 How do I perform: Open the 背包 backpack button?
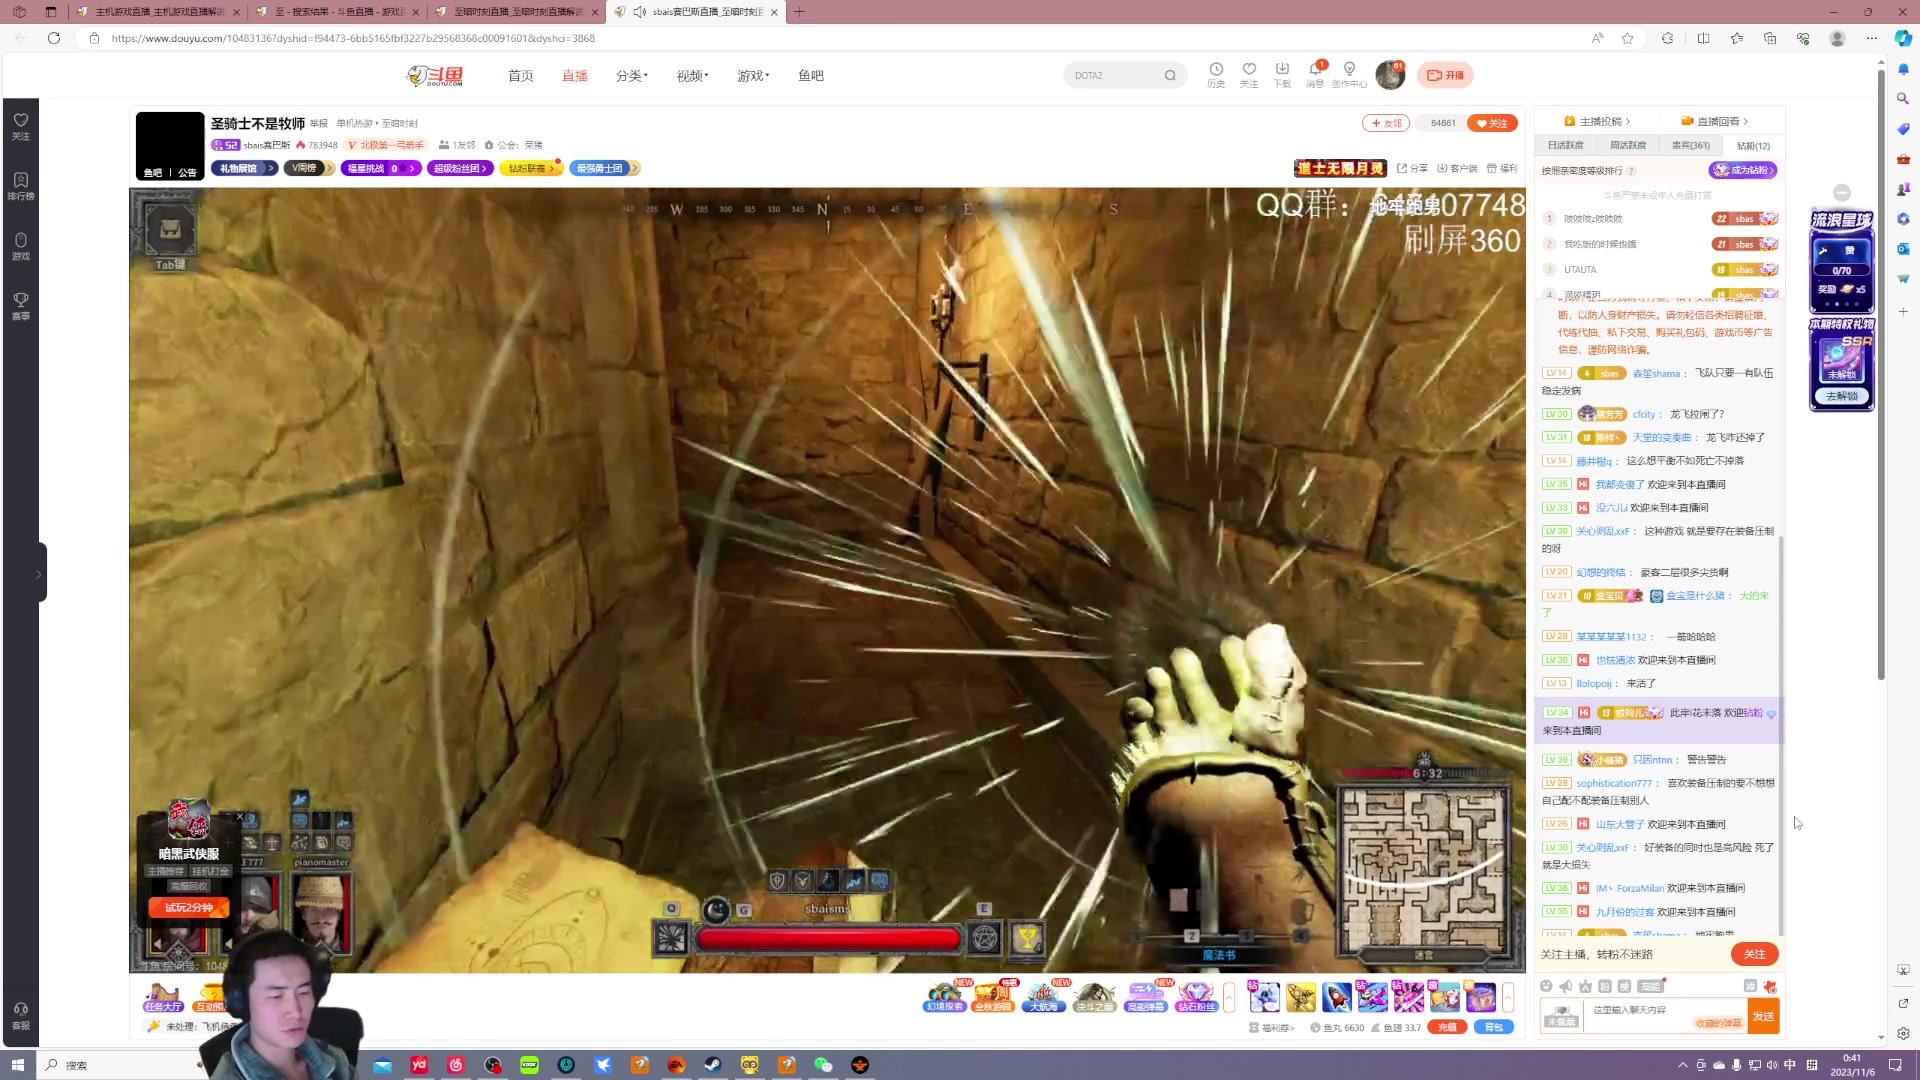click(1493, 1028)
